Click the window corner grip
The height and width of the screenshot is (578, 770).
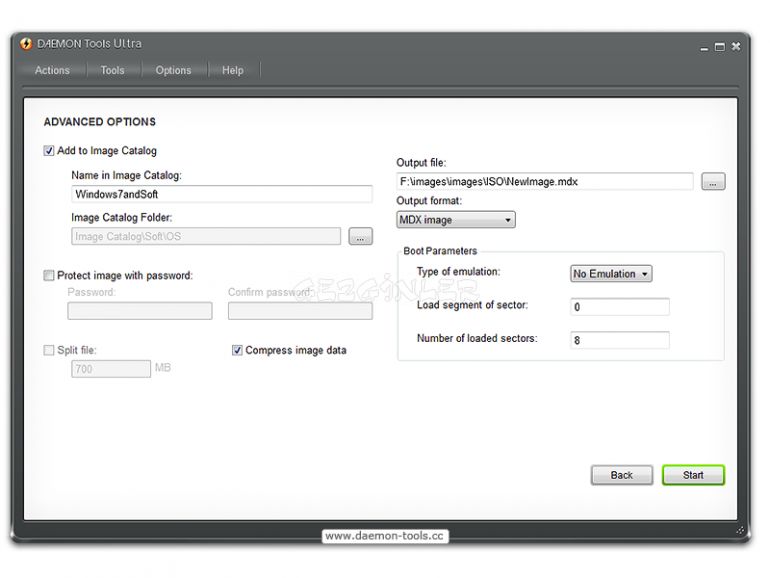click(x=740, y=530)
